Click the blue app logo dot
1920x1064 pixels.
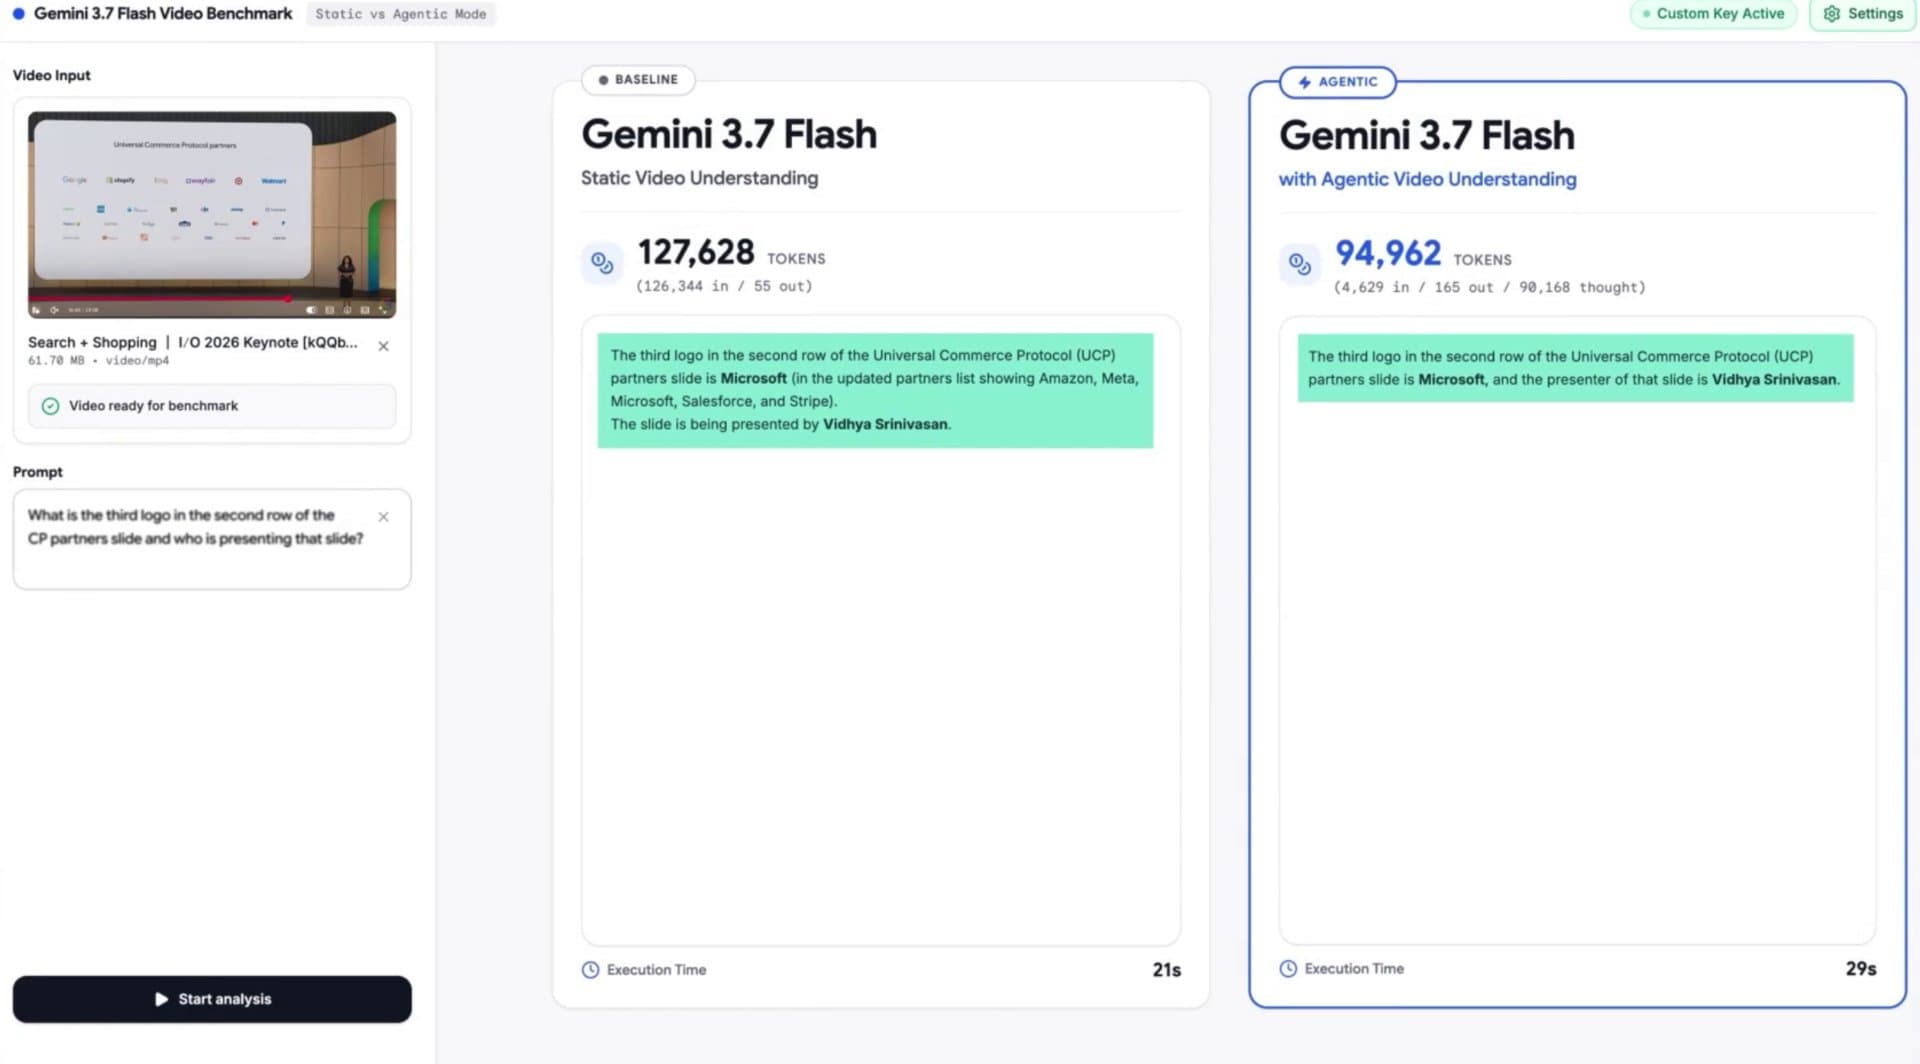pyautogui.click(x=18, y=14)
